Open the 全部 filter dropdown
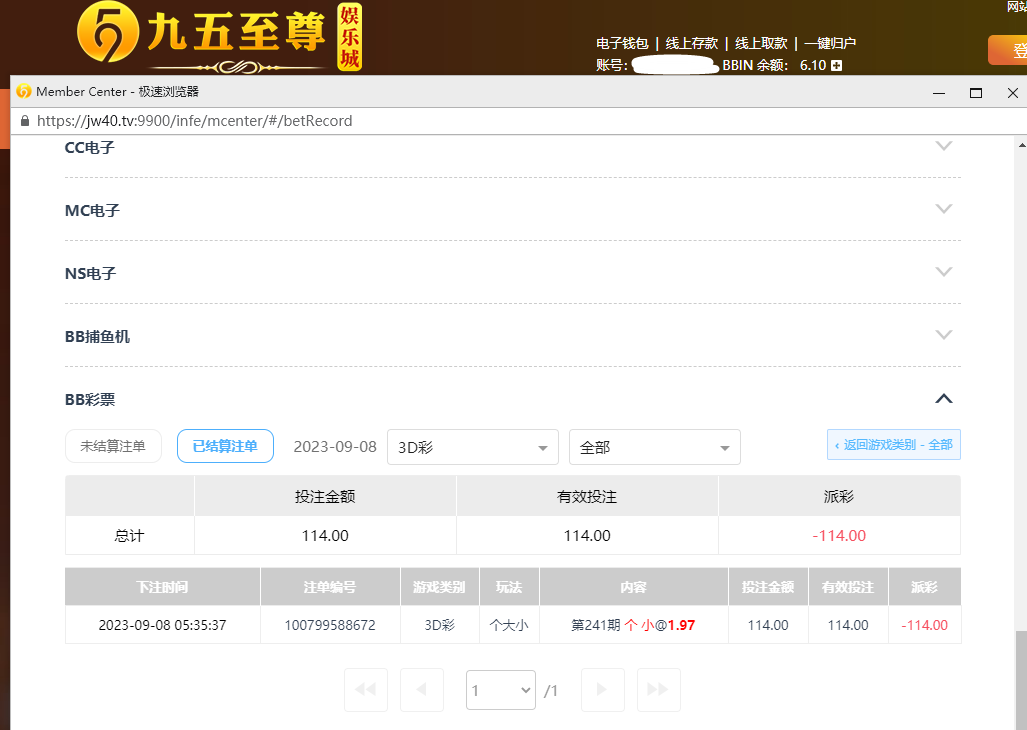Screen dimensions: 1027x730 pyautogui.click(x=654, y=447)
